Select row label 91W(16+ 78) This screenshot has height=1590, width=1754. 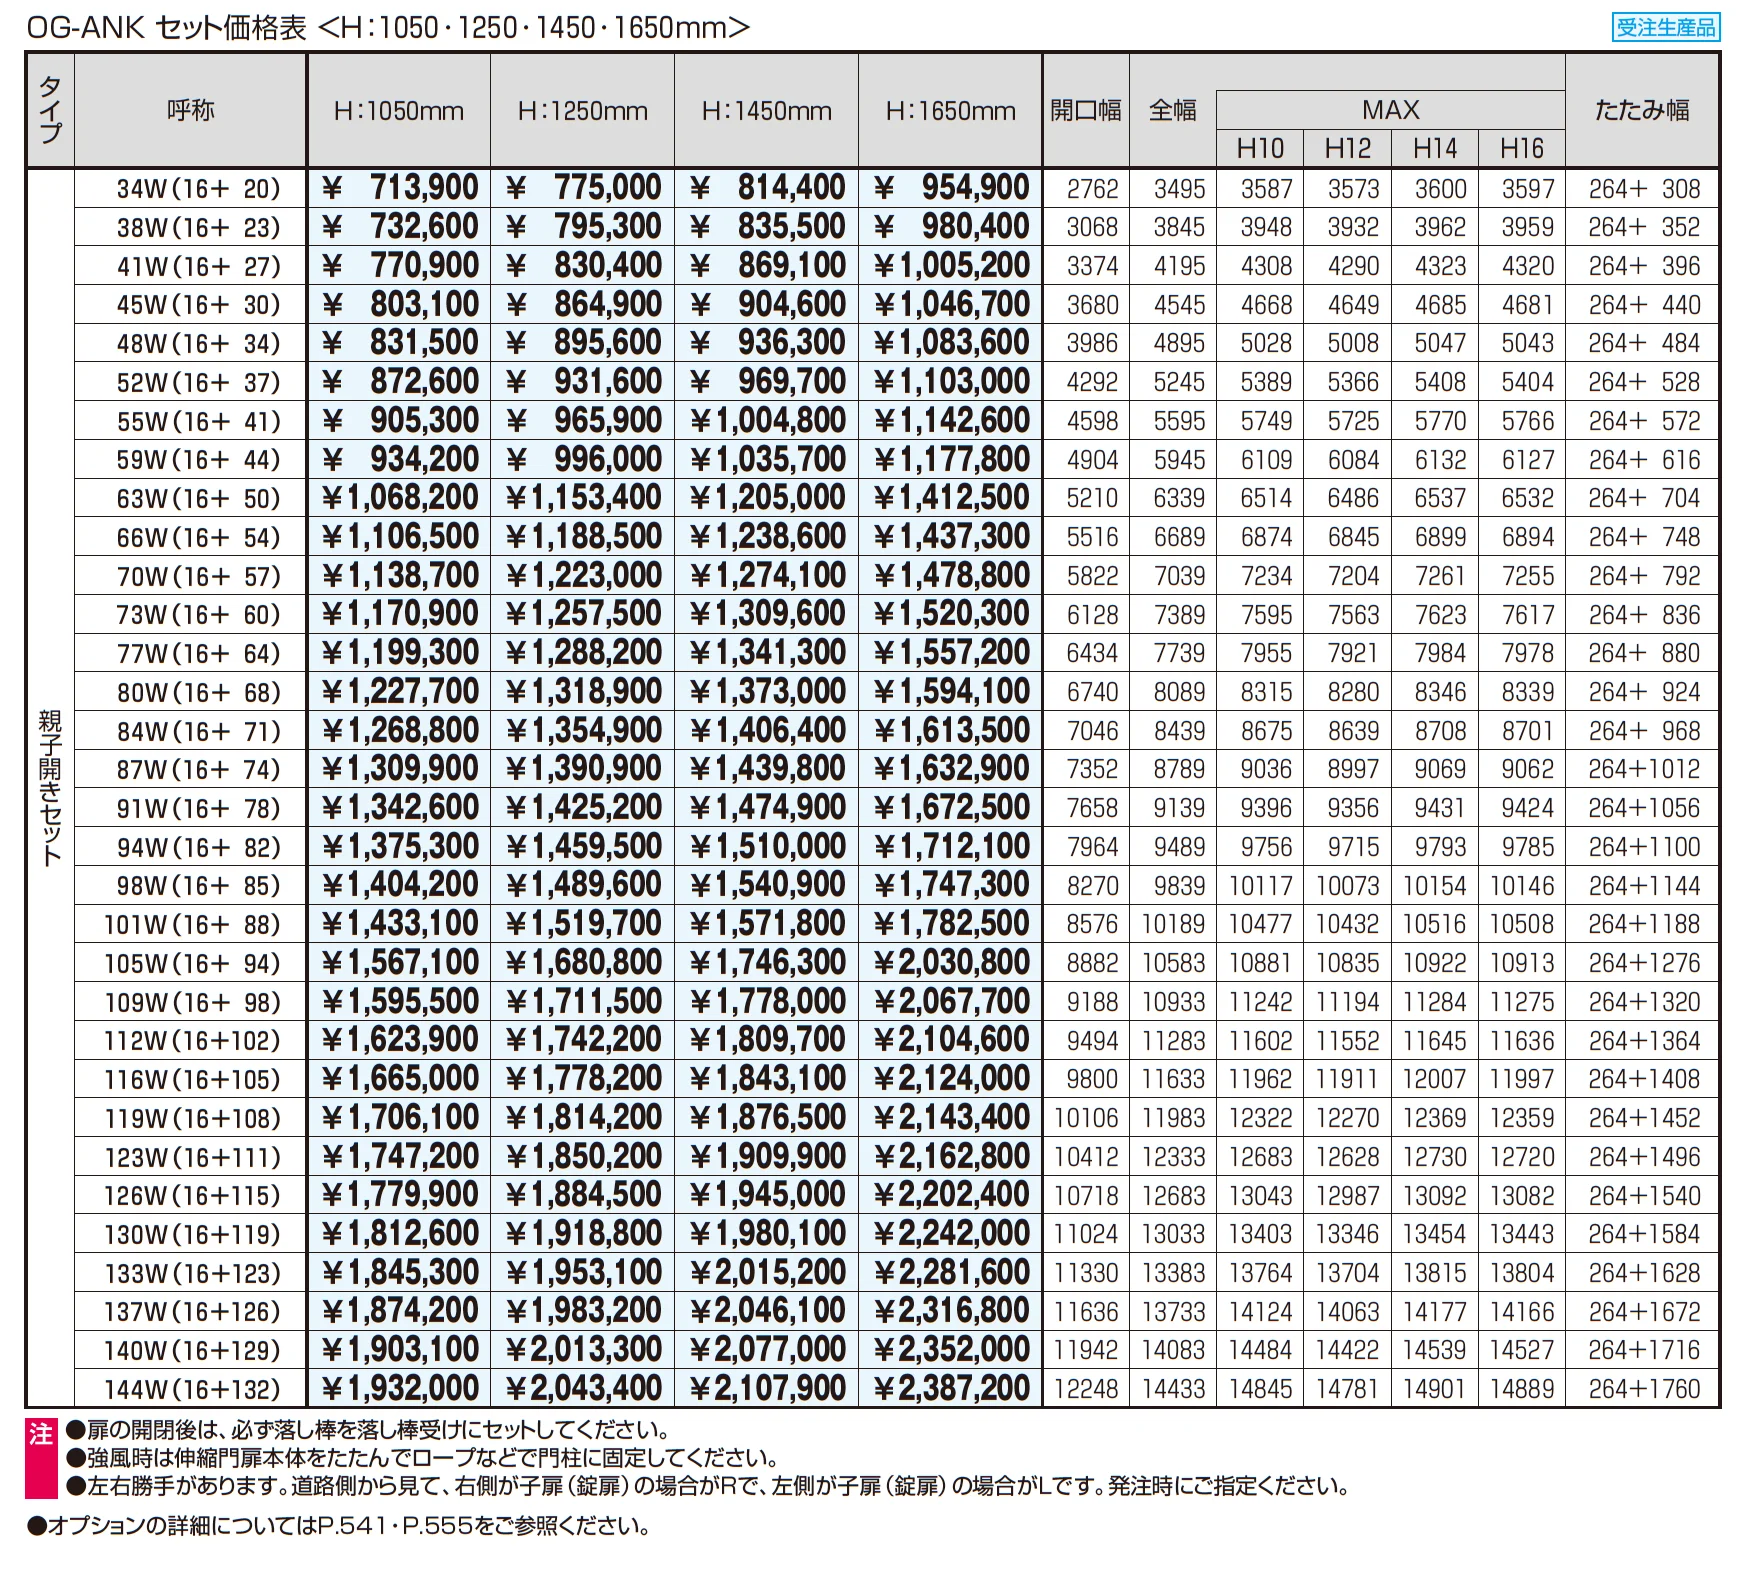198,808
